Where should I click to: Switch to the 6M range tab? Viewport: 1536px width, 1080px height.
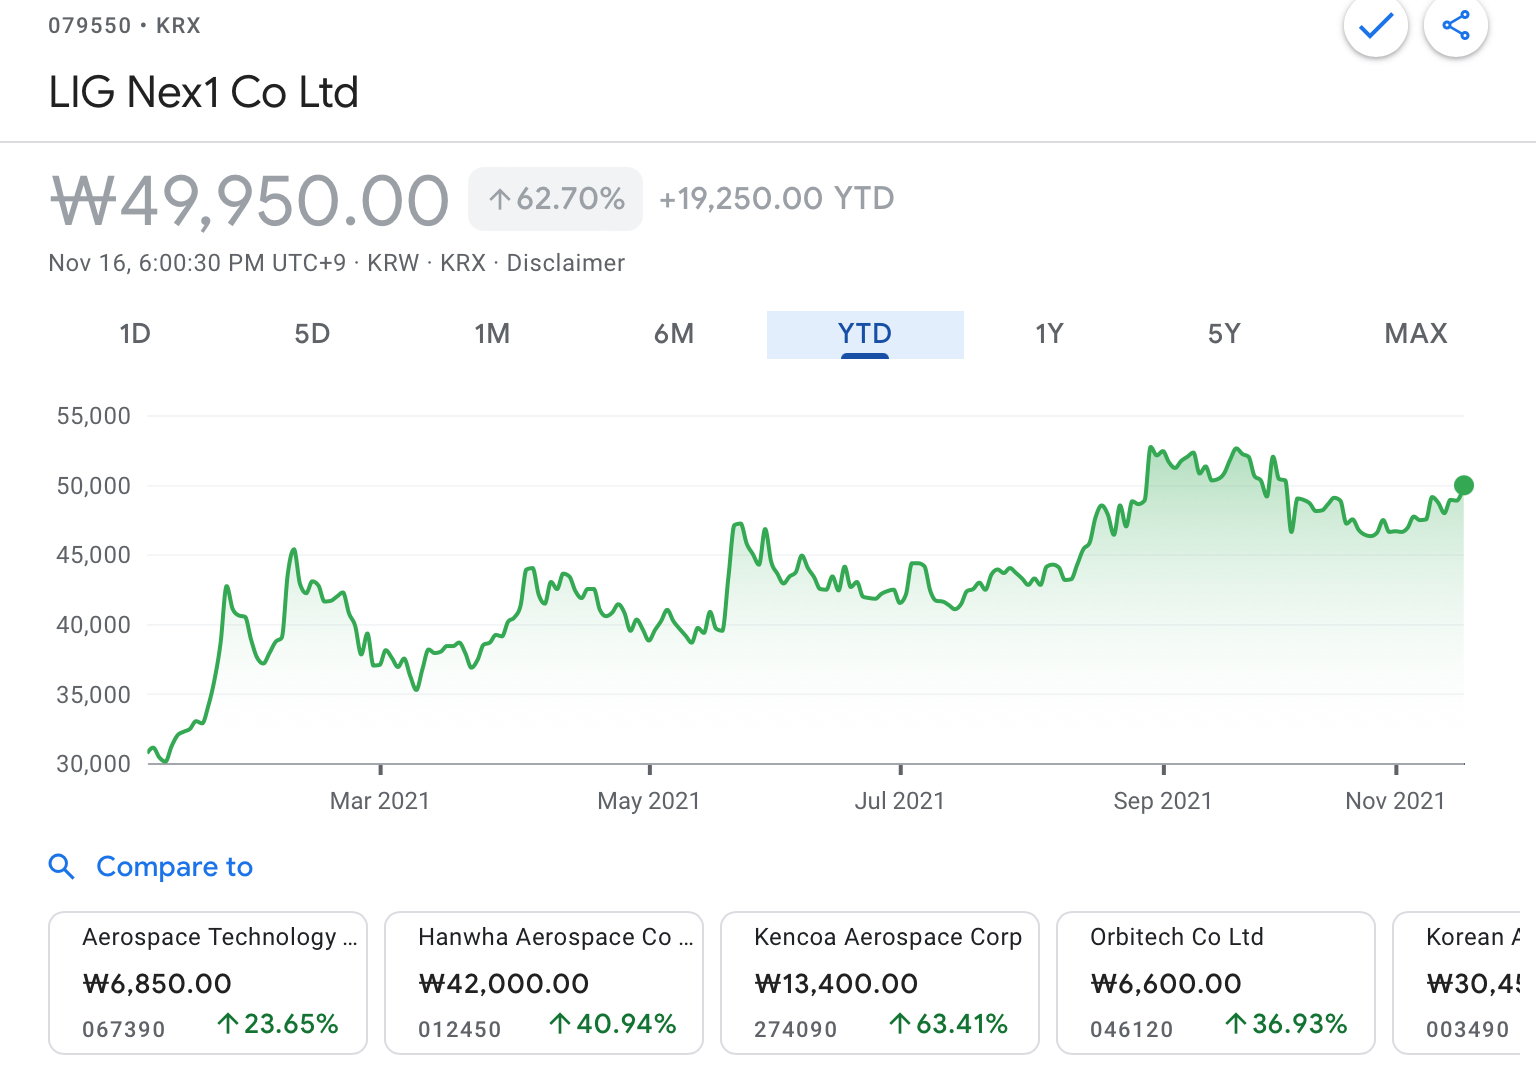coord(674,334)
